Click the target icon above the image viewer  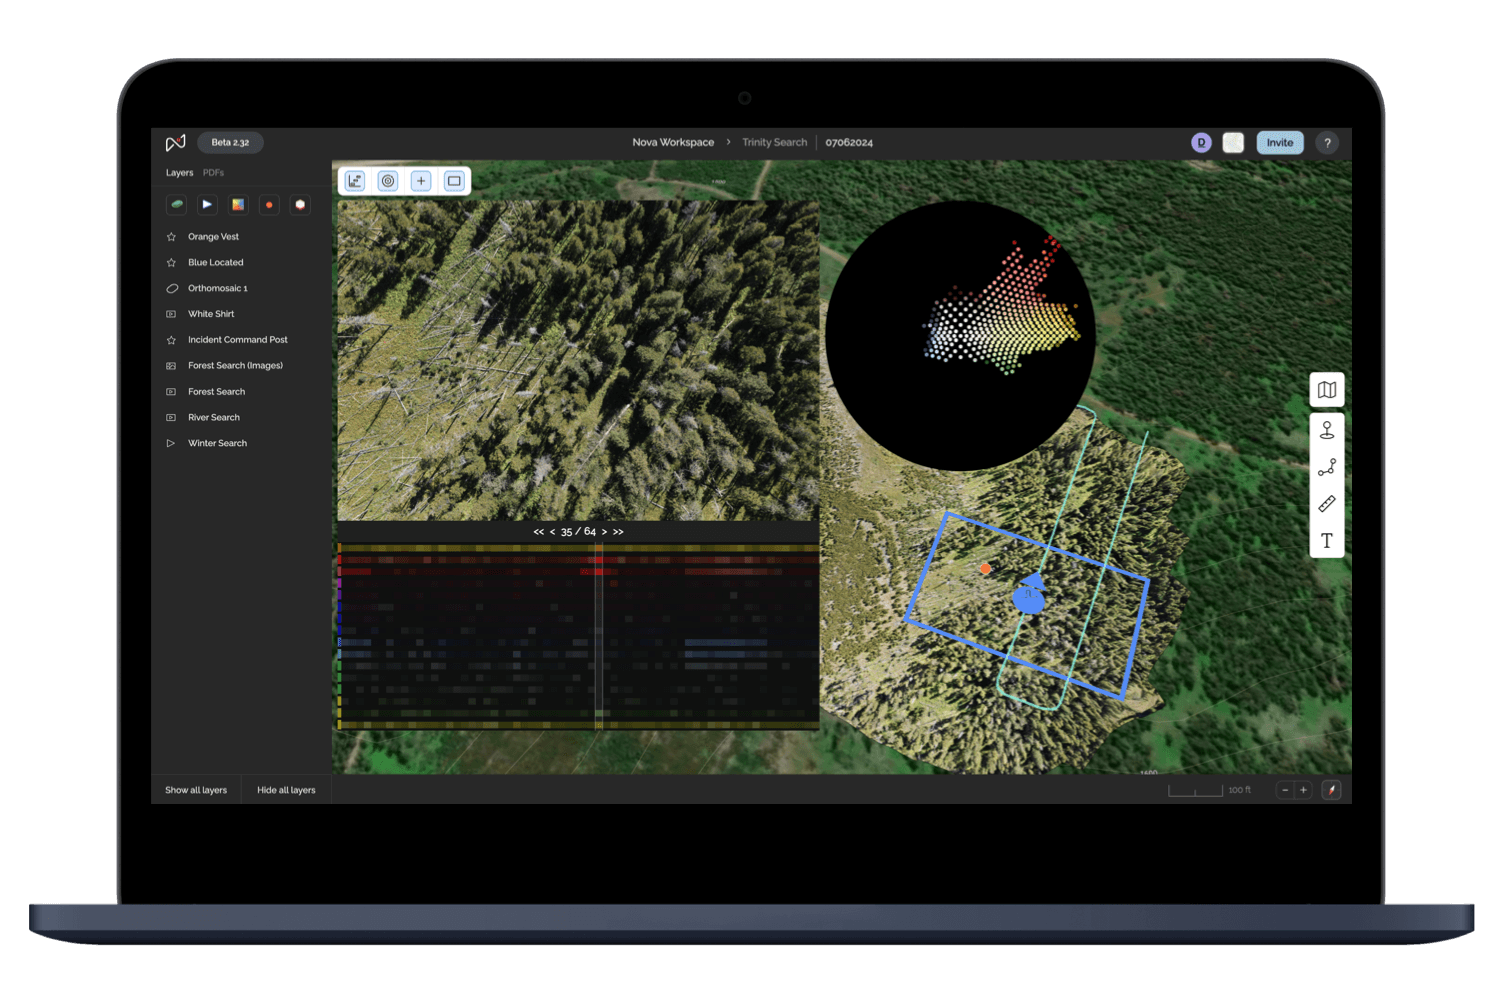(388, 181)
